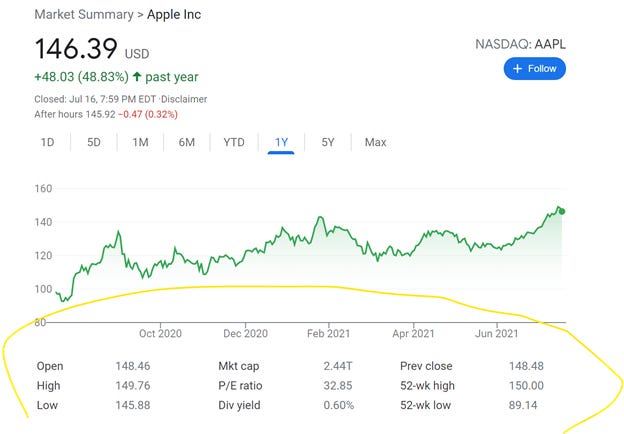Click the Open value 148.46

tap(133, 366)
